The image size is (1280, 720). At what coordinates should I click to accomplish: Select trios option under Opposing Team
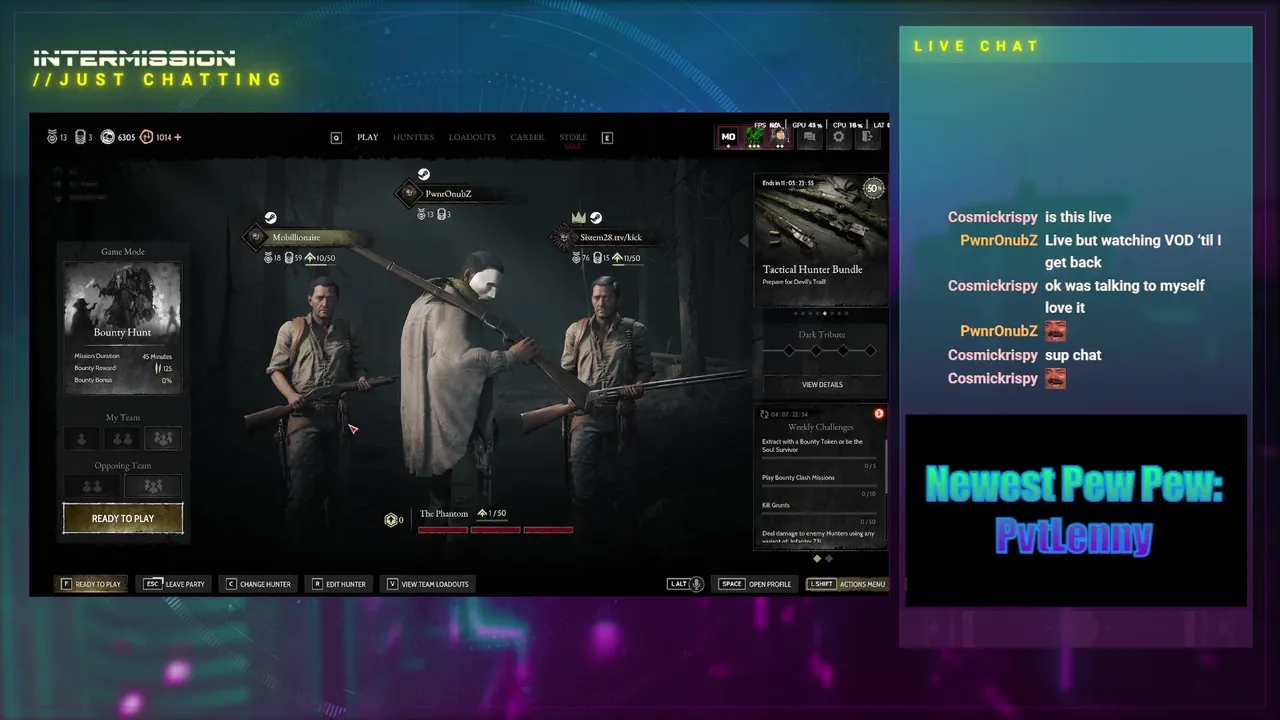pos(153,486)
